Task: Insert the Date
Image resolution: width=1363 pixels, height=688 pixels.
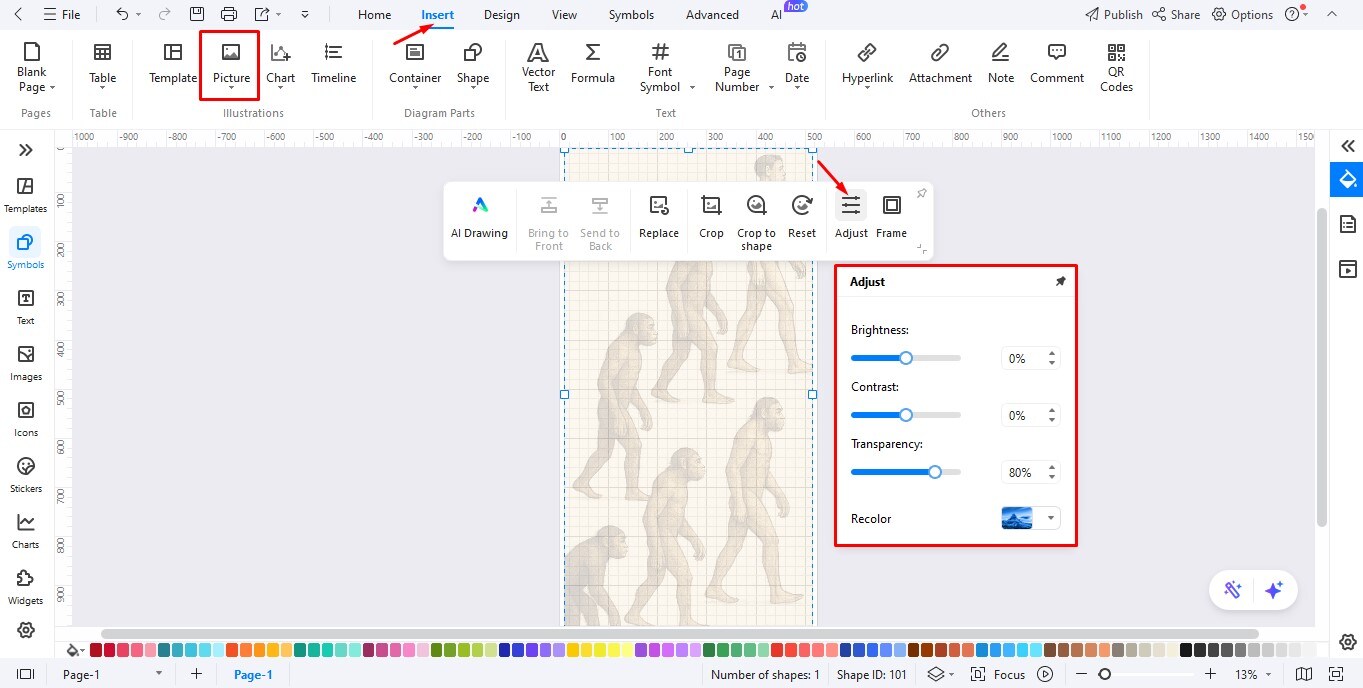Action: click(x=797, y=65)
